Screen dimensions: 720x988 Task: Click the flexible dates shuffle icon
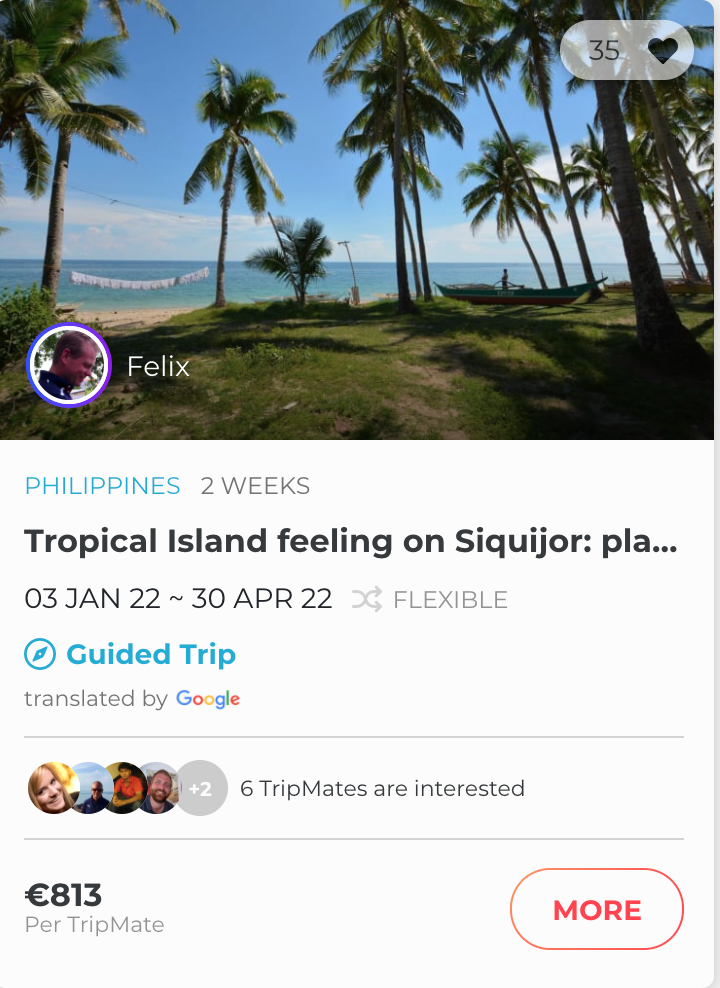click(366, 599)
